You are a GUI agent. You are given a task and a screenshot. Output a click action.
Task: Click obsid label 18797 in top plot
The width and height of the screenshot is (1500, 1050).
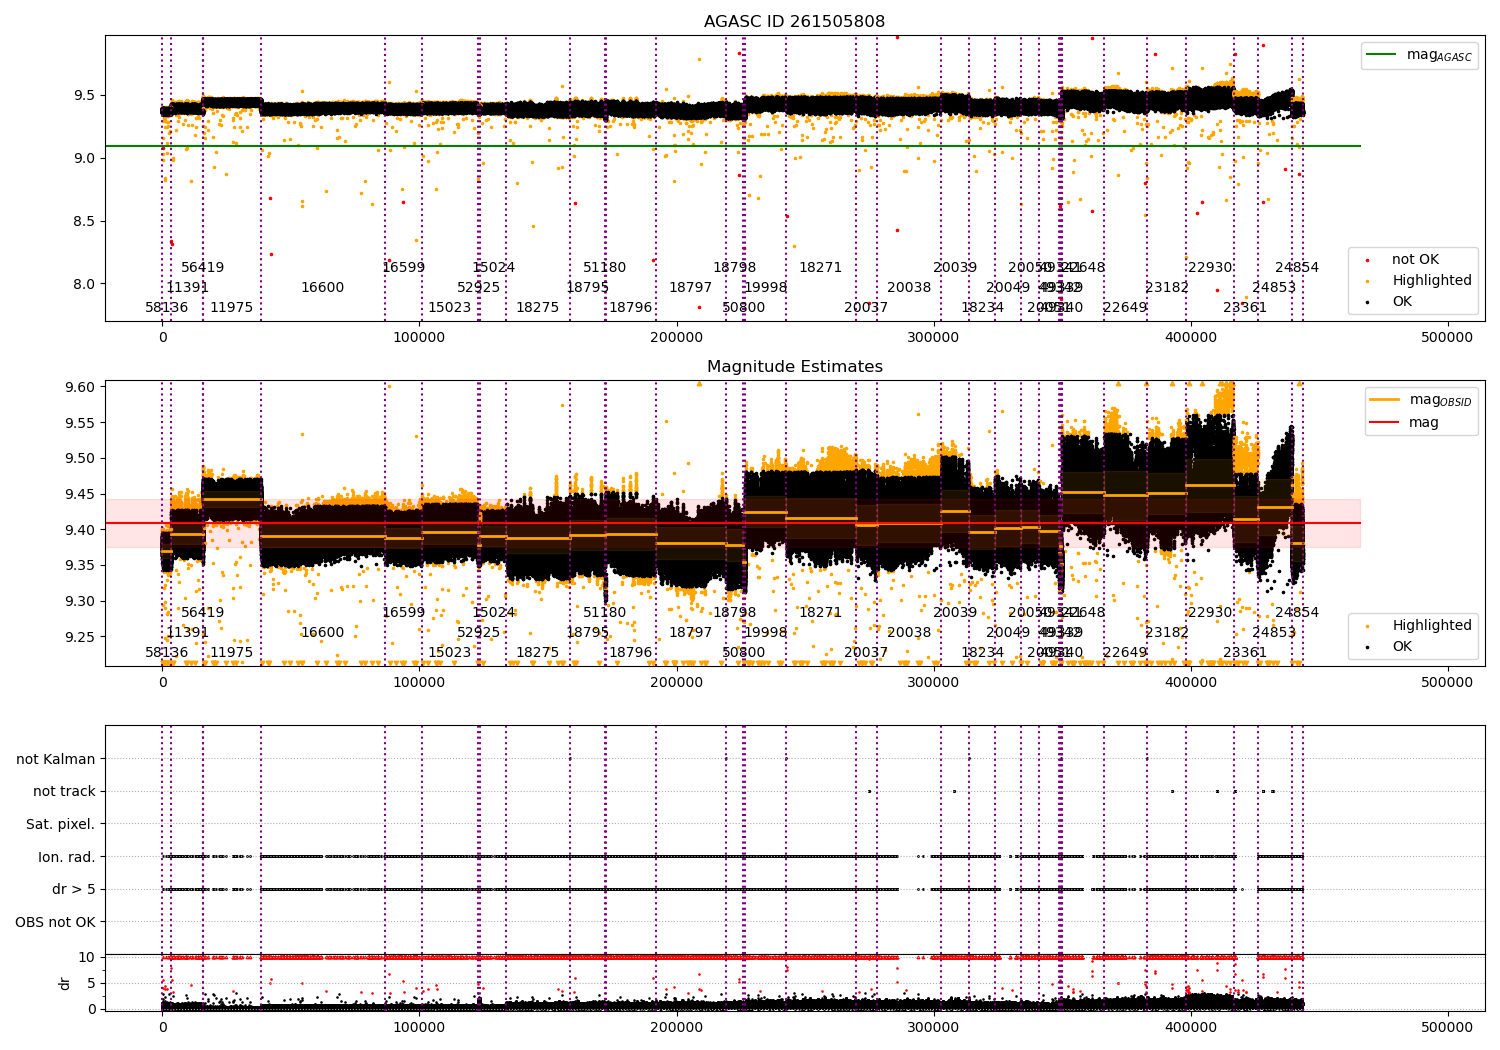(691, 288)
